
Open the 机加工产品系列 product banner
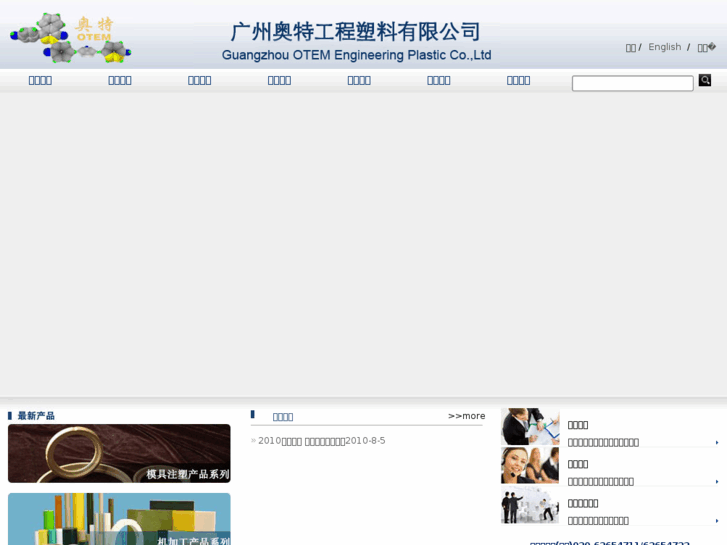[119, 519]
